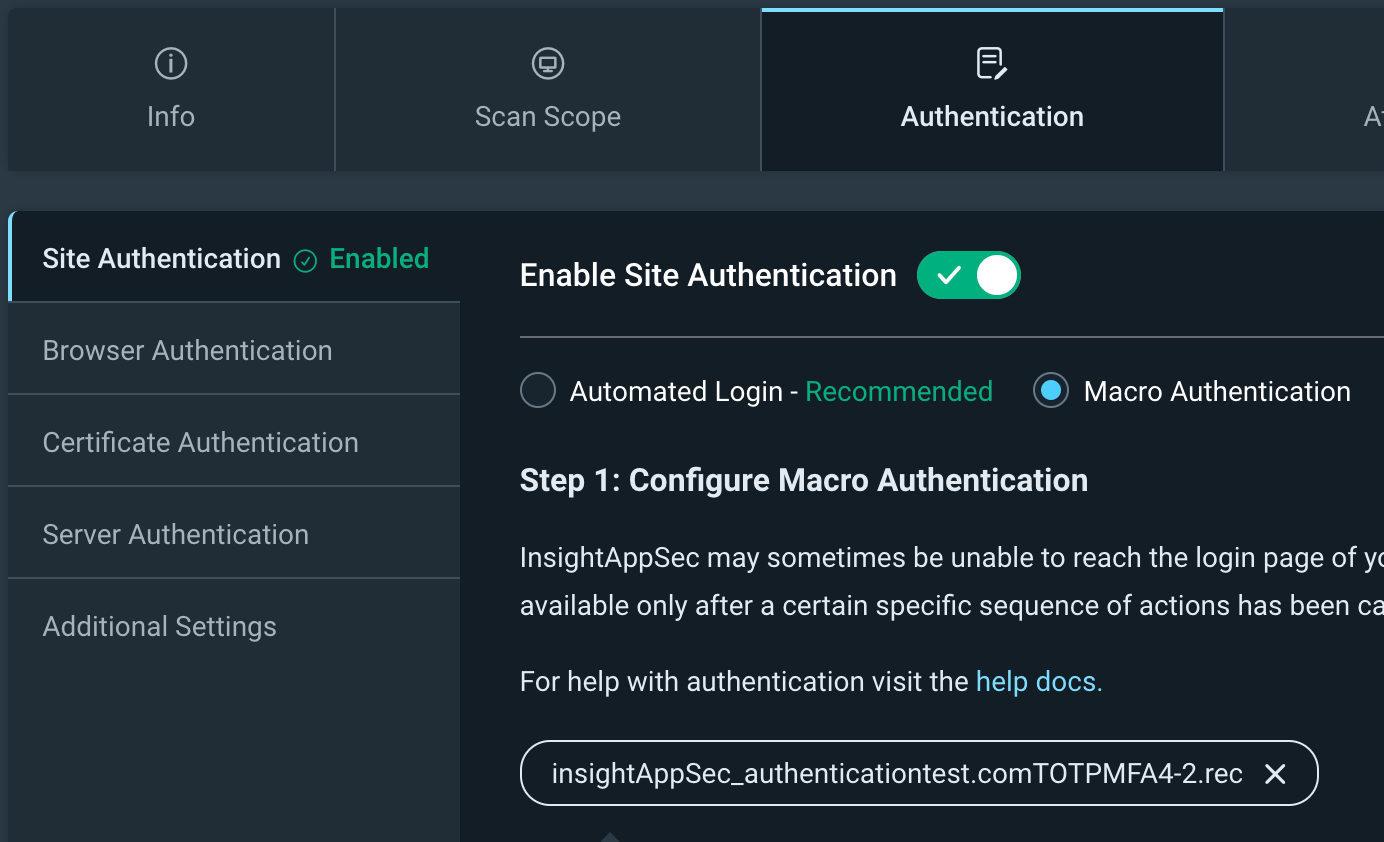Click the Authentication tab's document-pencil icon

(x=991, y=64)
